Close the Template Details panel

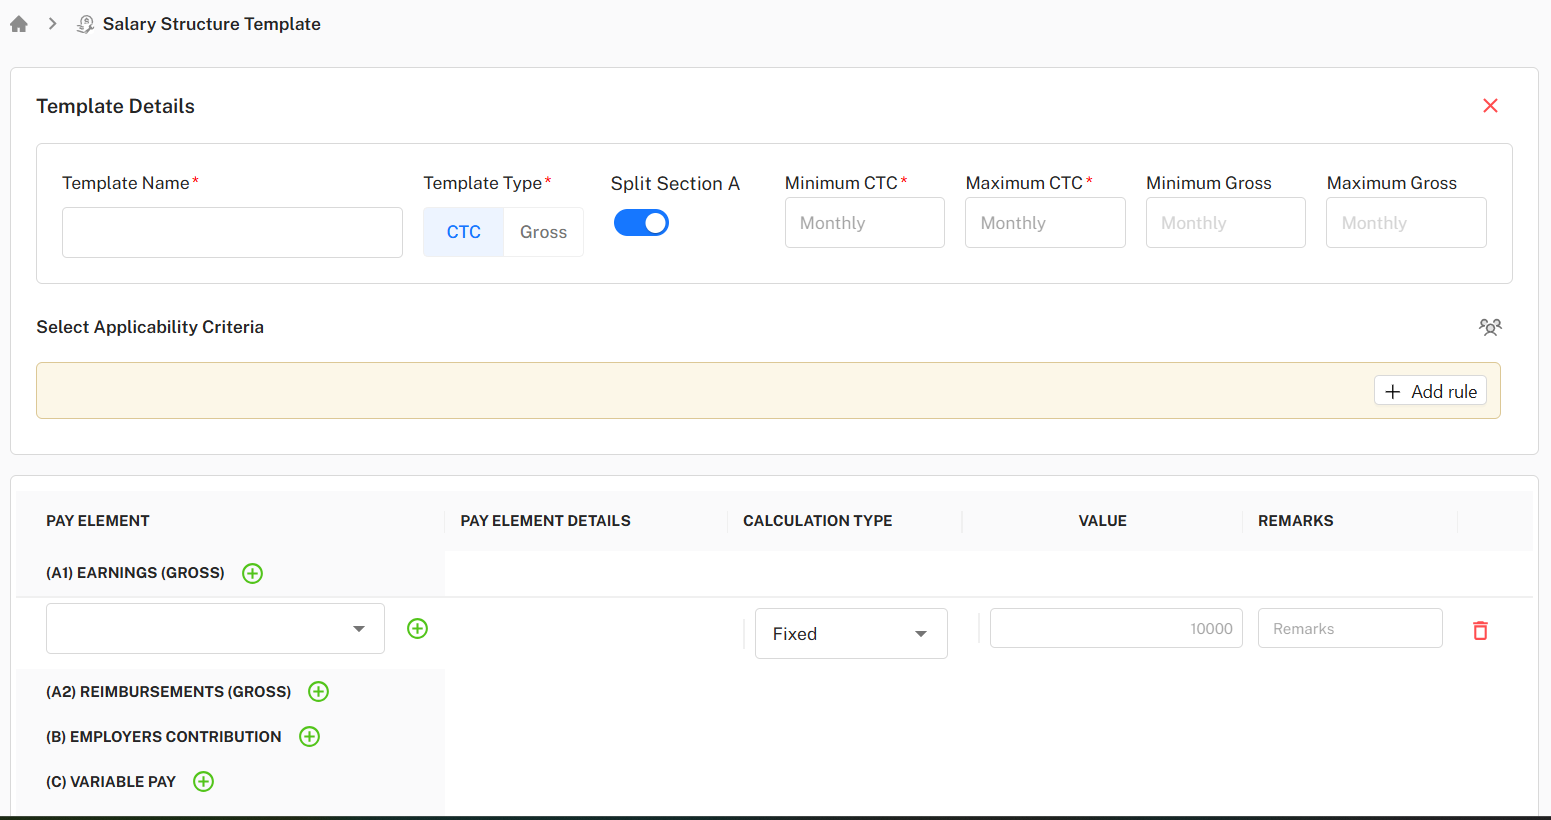[1490, 106]
